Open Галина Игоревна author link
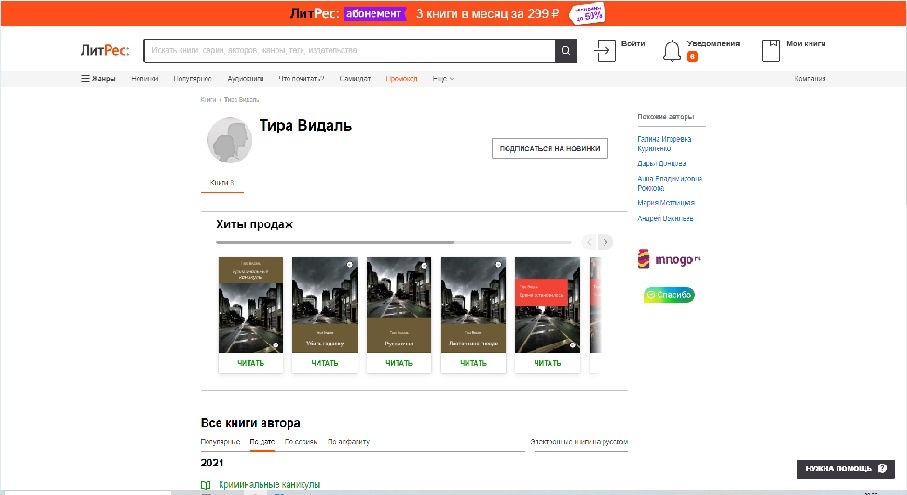This screenshot has width=907, height=495. pyautogui.click(x=664, y=143)
